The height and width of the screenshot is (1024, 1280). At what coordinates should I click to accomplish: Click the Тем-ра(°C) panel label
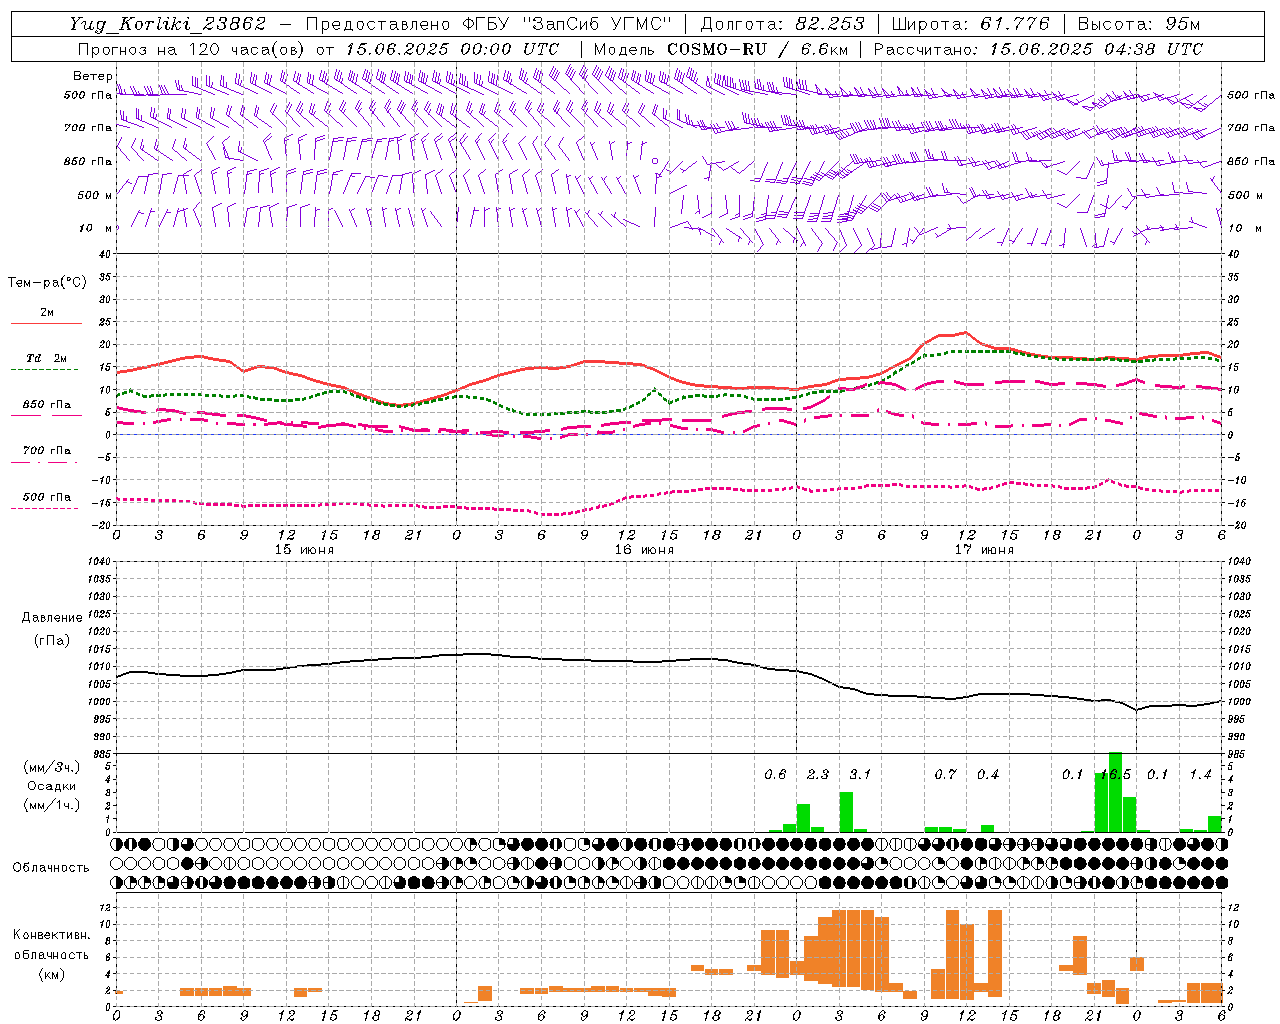[47, 283]
